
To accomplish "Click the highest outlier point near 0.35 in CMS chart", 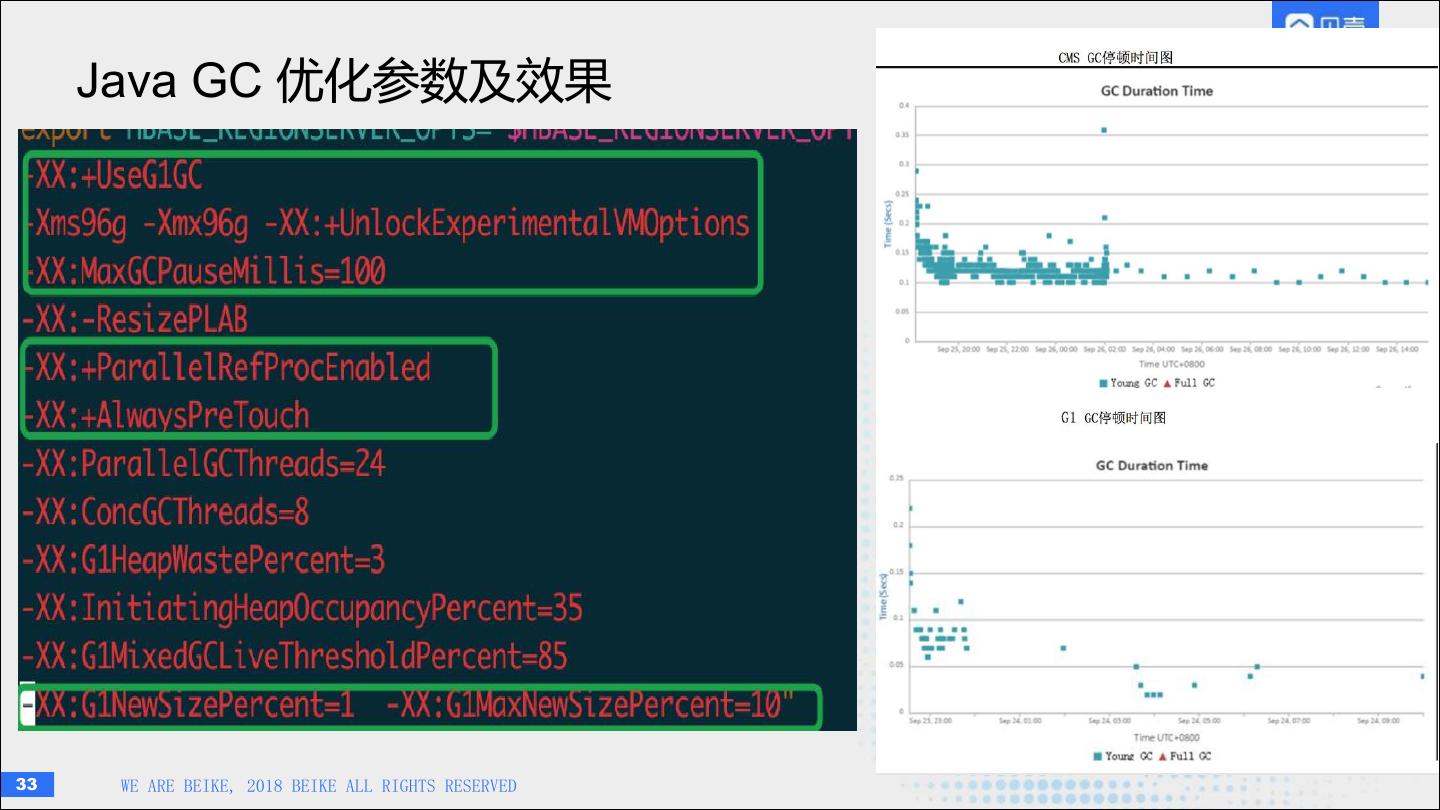I will point(1104,130).
